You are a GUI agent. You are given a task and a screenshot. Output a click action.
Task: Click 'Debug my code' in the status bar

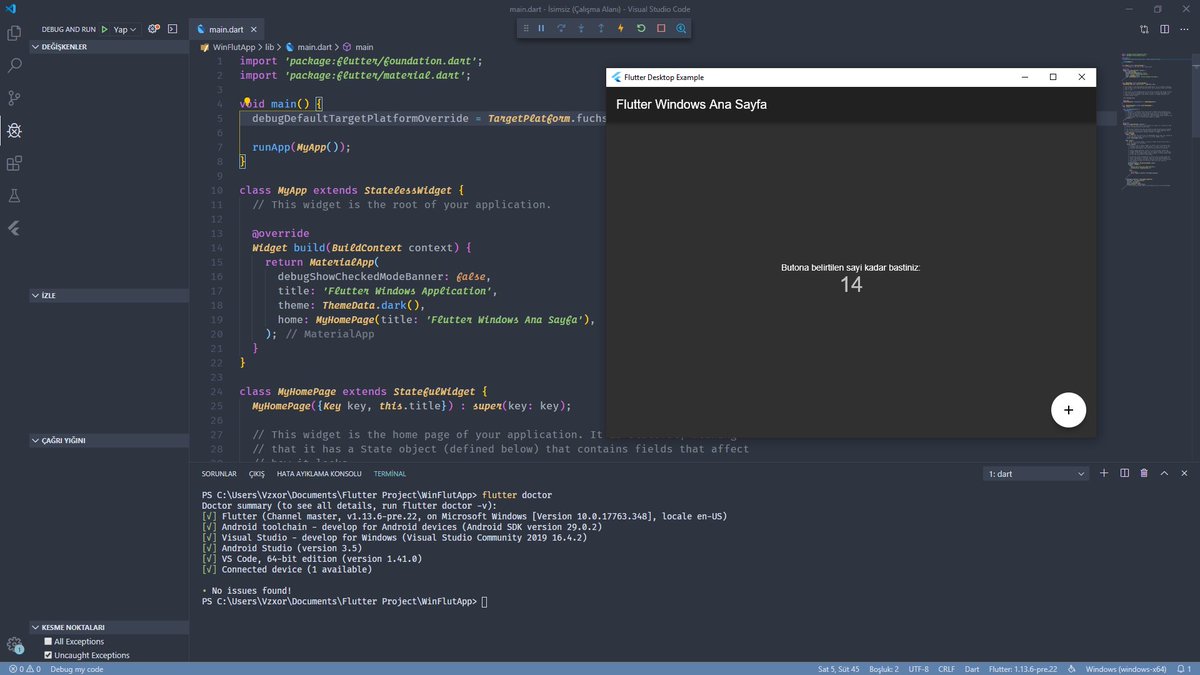(76, 668)
